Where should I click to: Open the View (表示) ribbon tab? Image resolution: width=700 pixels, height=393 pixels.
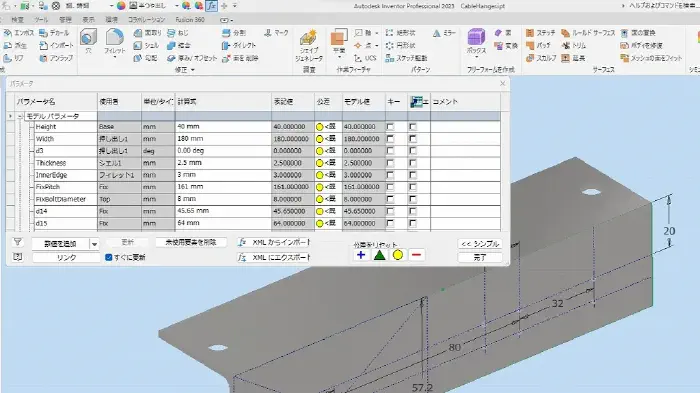tap(88, 20)
